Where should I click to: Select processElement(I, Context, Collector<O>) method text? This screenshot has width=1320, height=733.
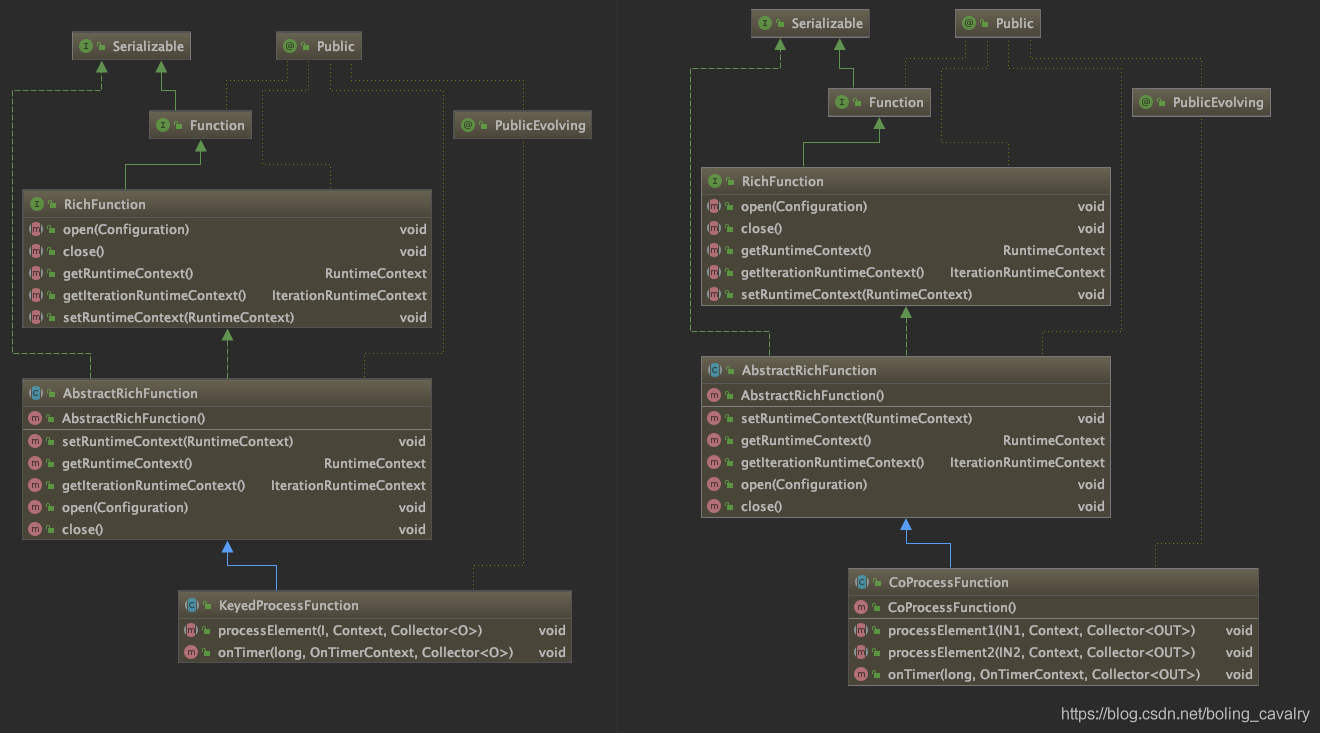(350, 630)
